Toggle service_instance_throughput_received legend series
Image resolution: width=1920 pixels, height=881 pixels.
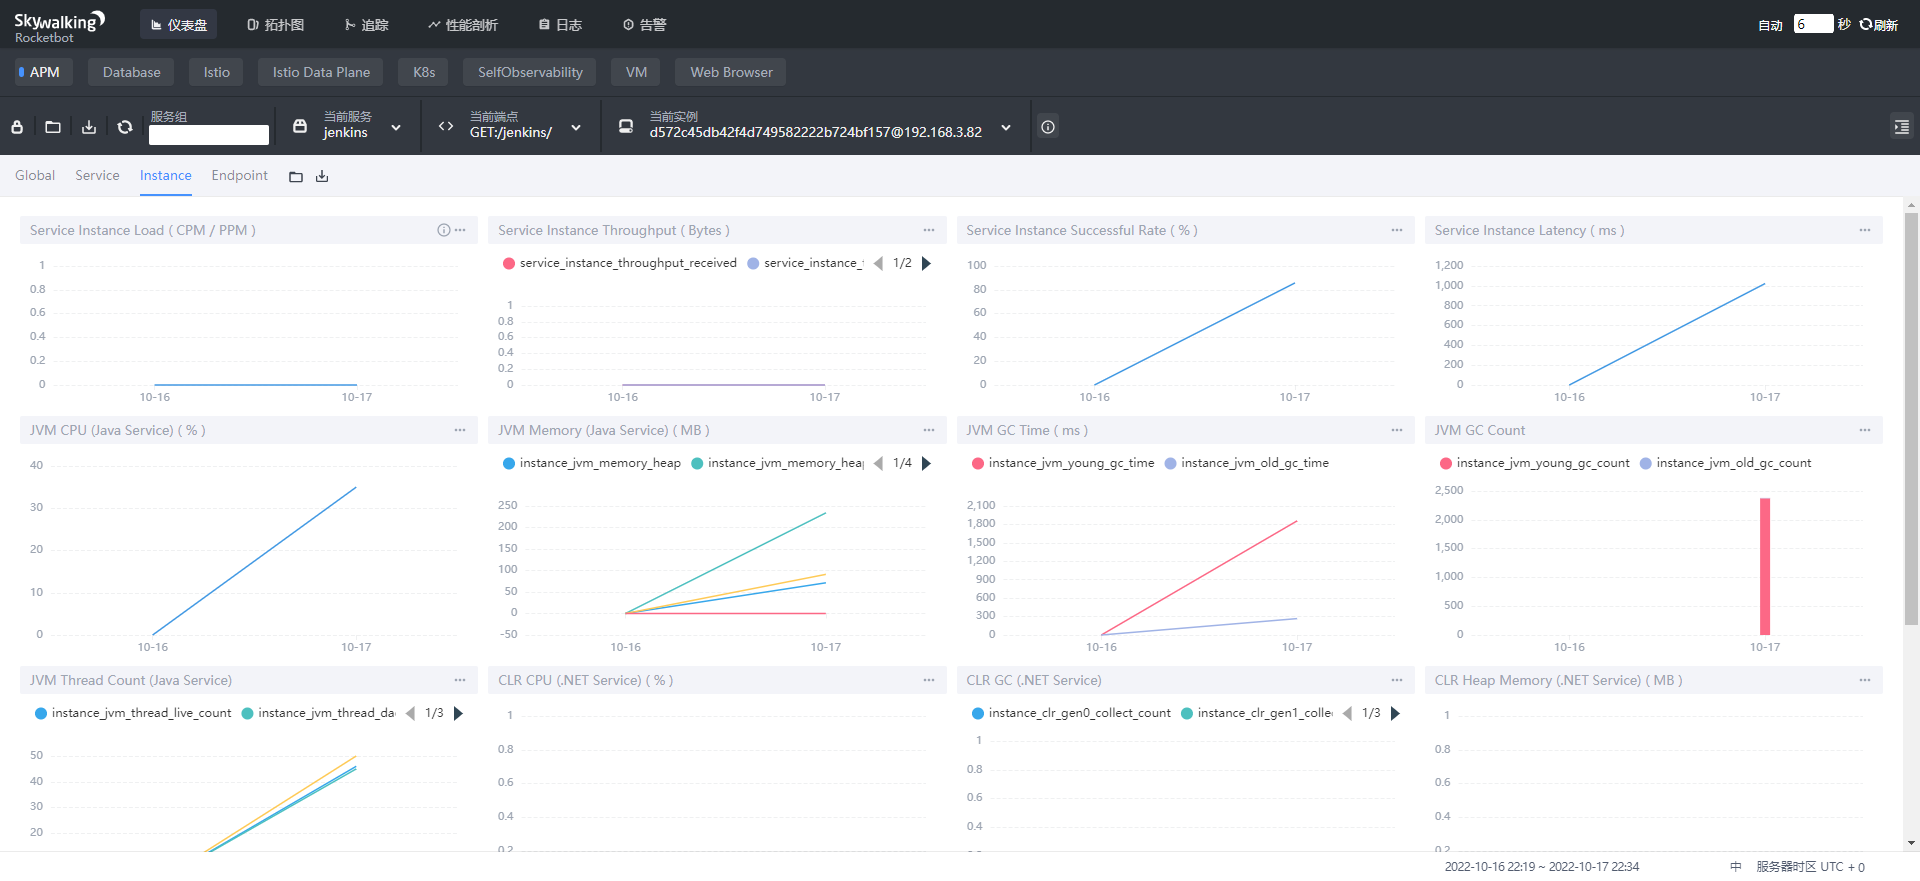pyautogui.click(x=619, y=263)
